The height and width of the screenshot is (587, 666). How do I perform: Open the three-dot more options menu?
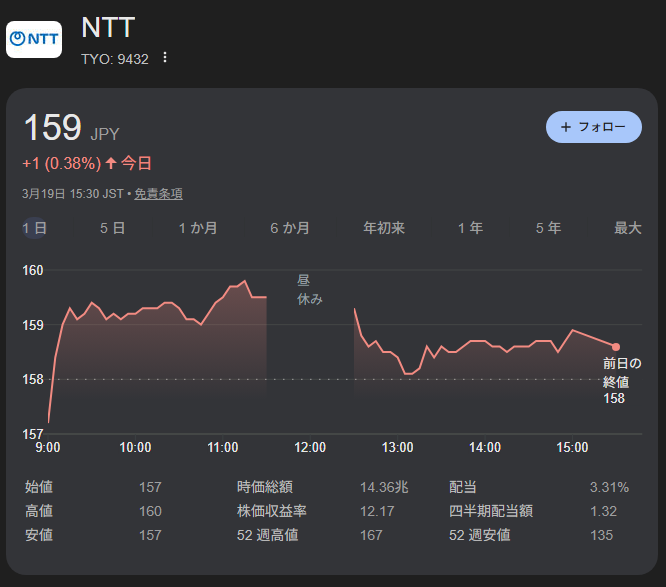click(165, 58)
